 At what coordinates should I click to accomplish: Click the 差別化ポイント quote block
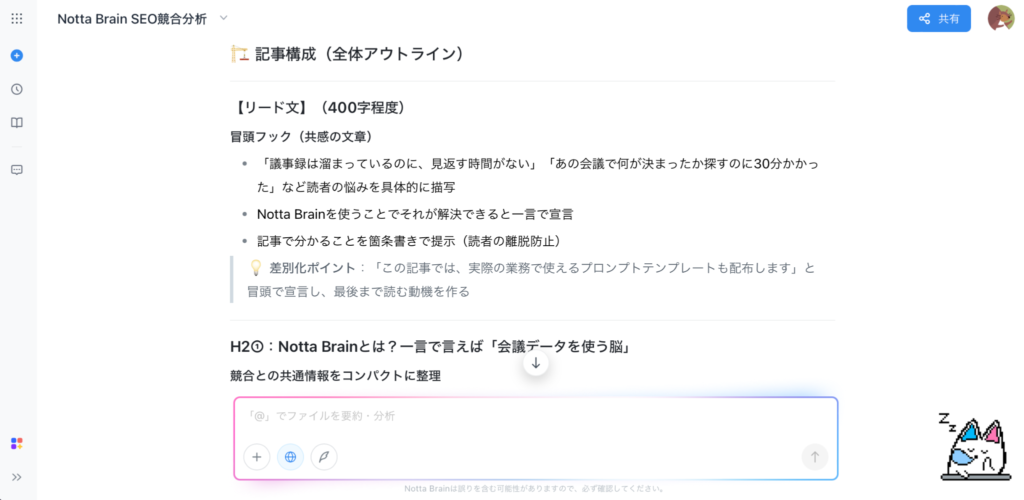coord(531,279)
